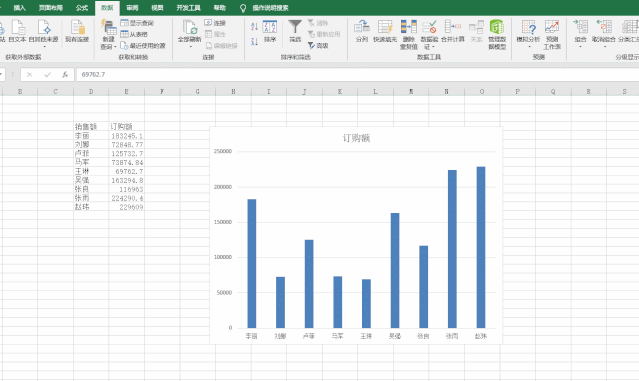The width and height of the screenshot is (639, 381).
Task: Open Consolidate (合并计算)
Action: pos(453,31)
